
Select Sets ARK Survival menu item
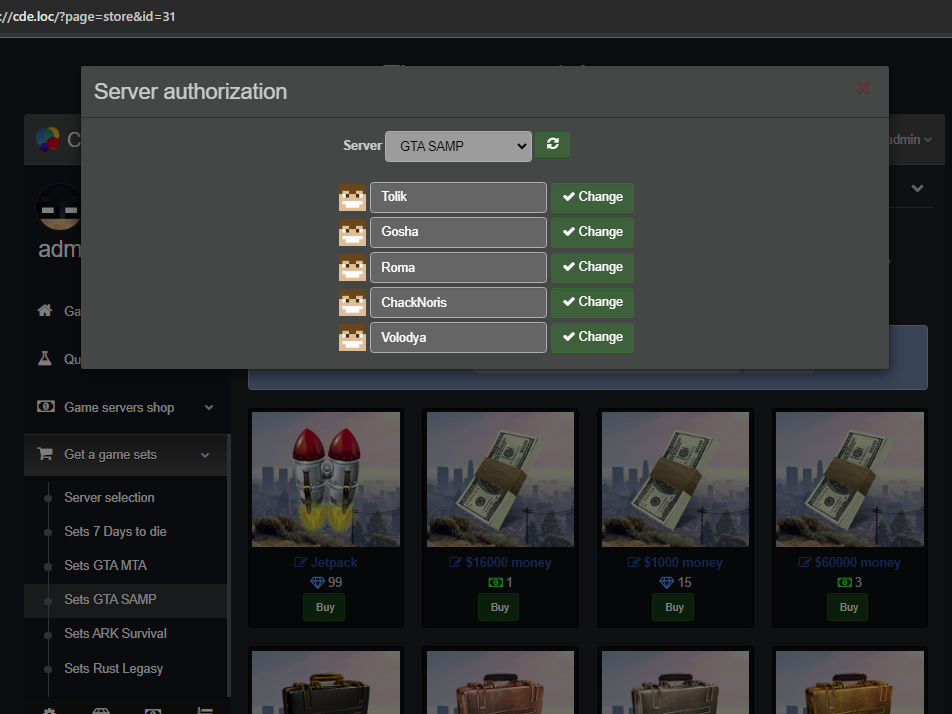click(115, 633)
